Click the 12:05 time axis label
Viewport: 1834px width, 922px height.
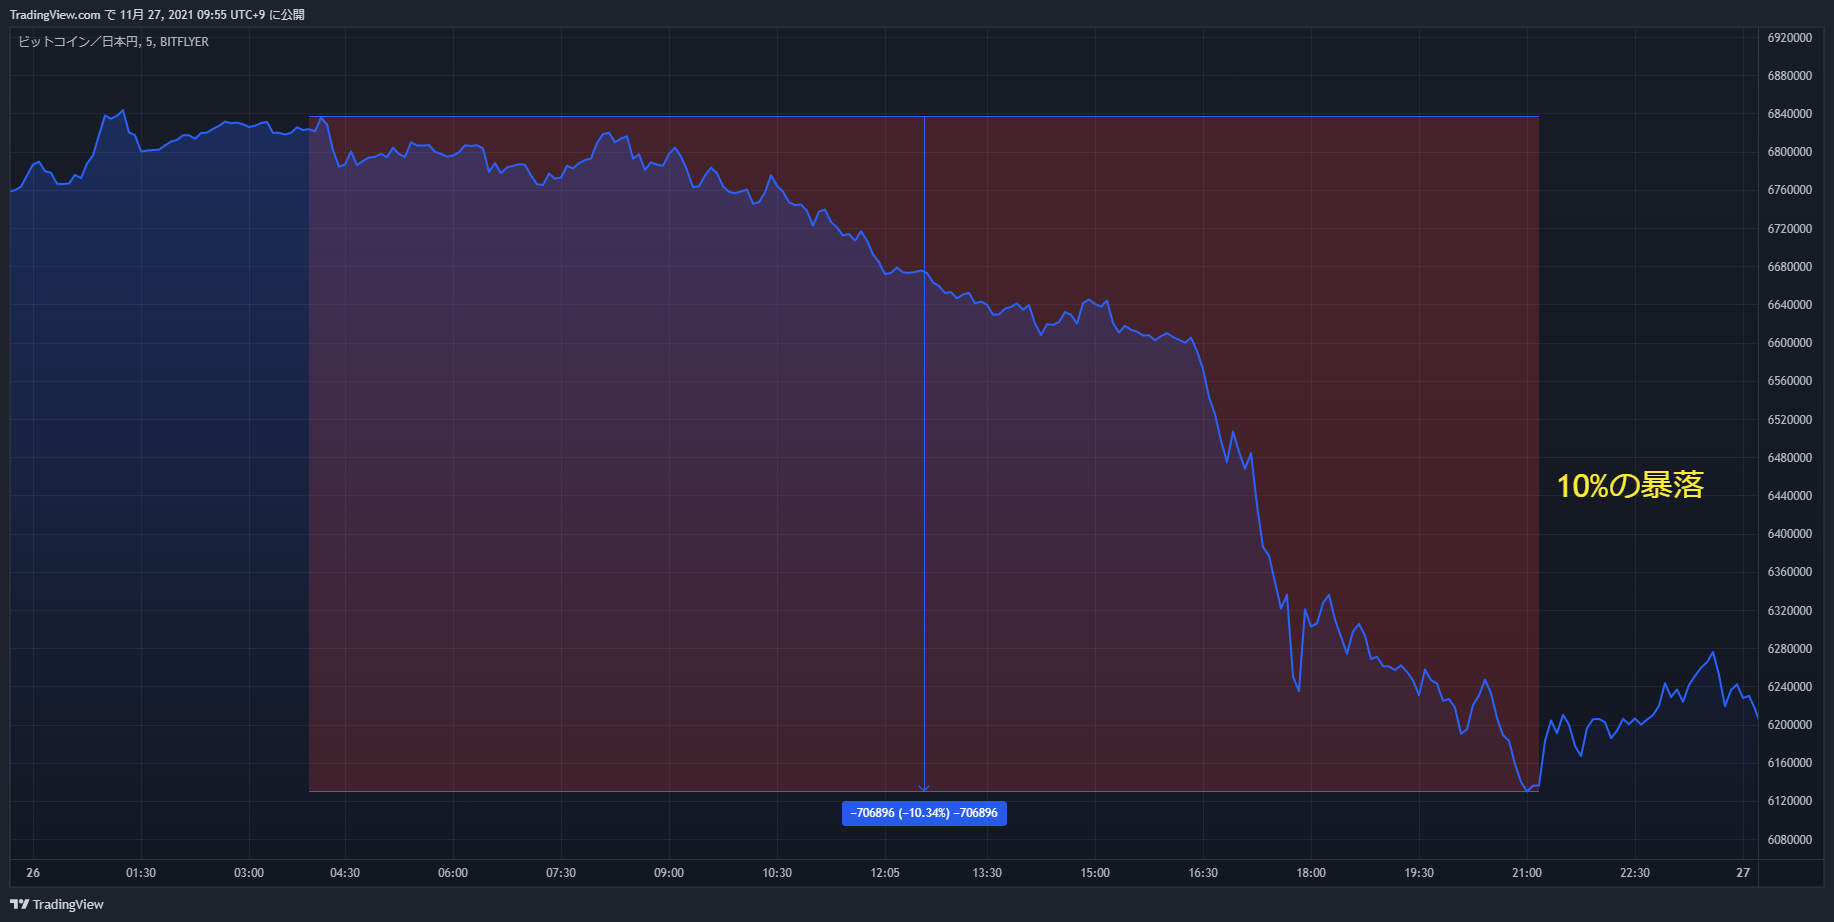[885, 873]
